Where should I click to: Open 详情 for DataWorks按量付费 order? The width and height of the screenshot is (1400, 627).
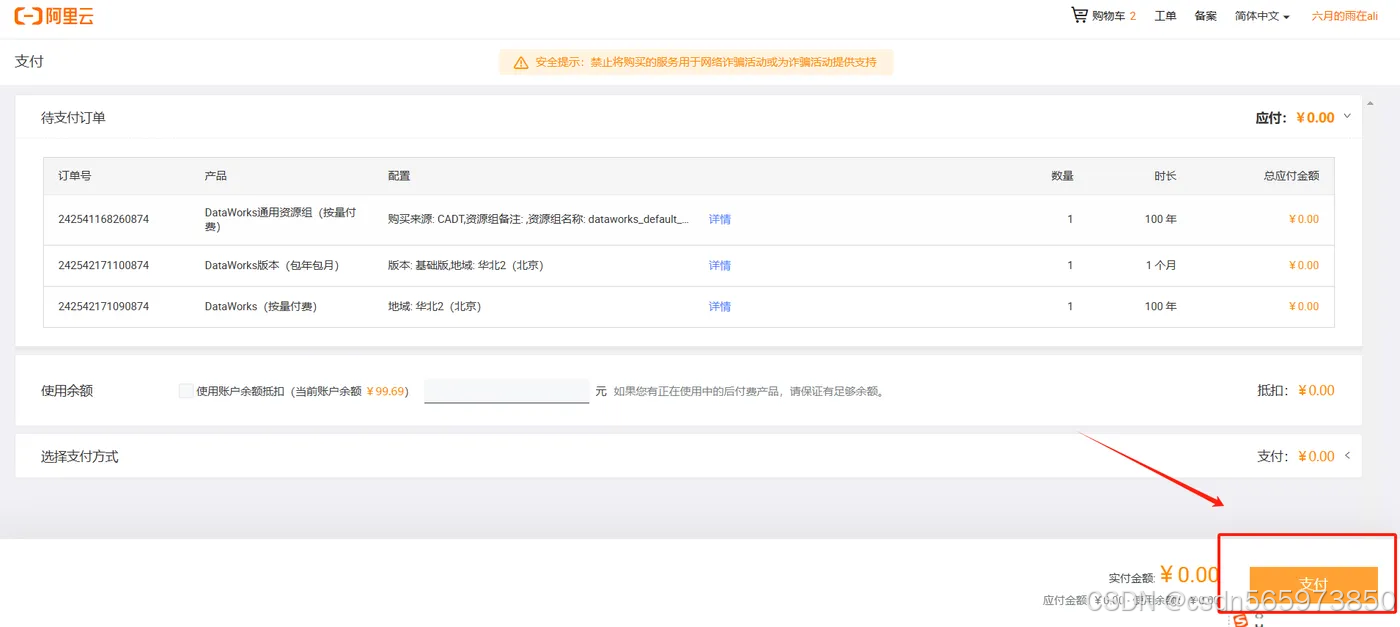(x=720, y=306)
